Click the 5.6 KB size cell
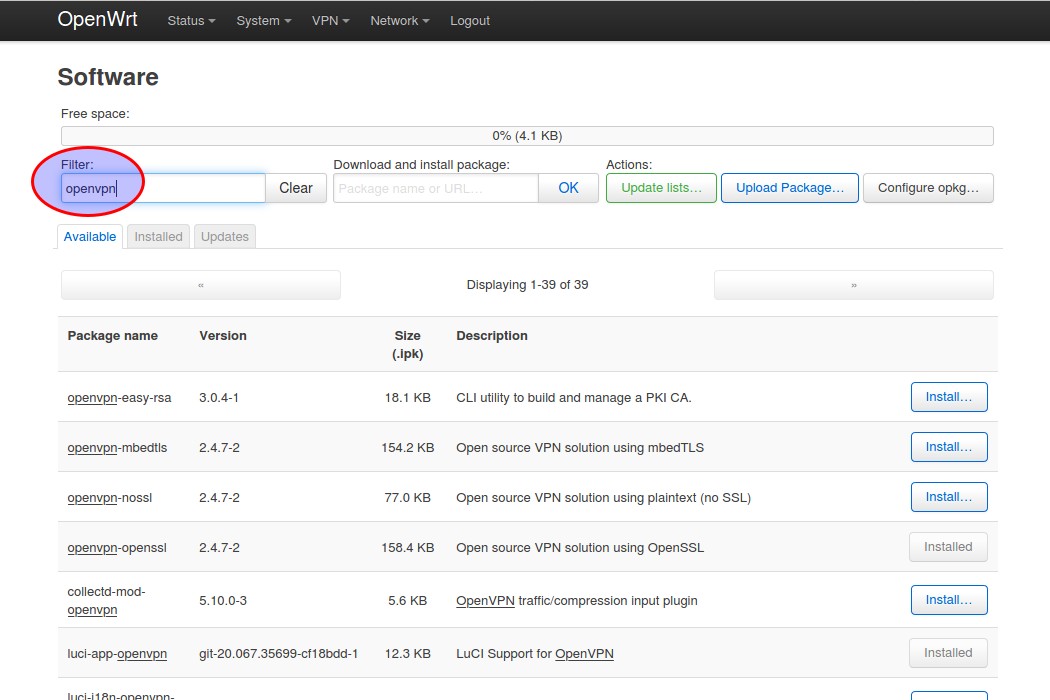This screenshot has height=700, width=1050. (407, 601)
